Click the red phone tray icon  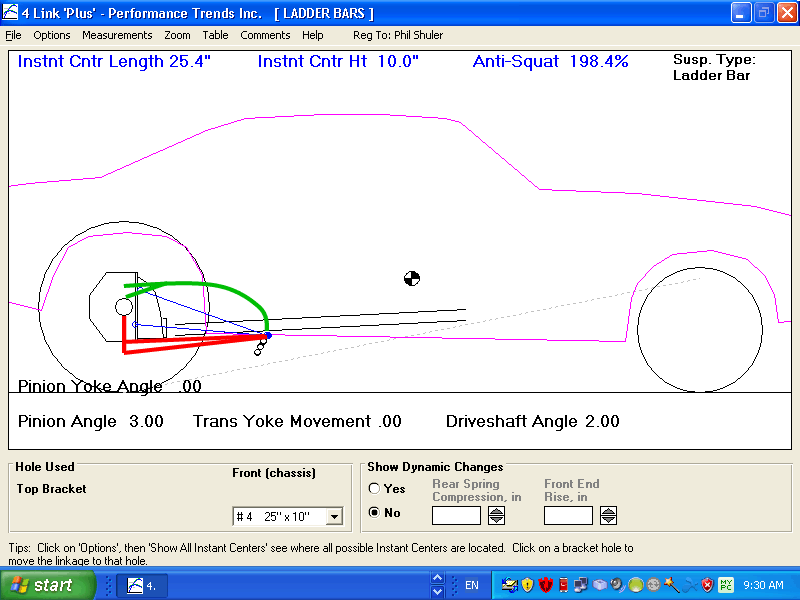(563, 585)
